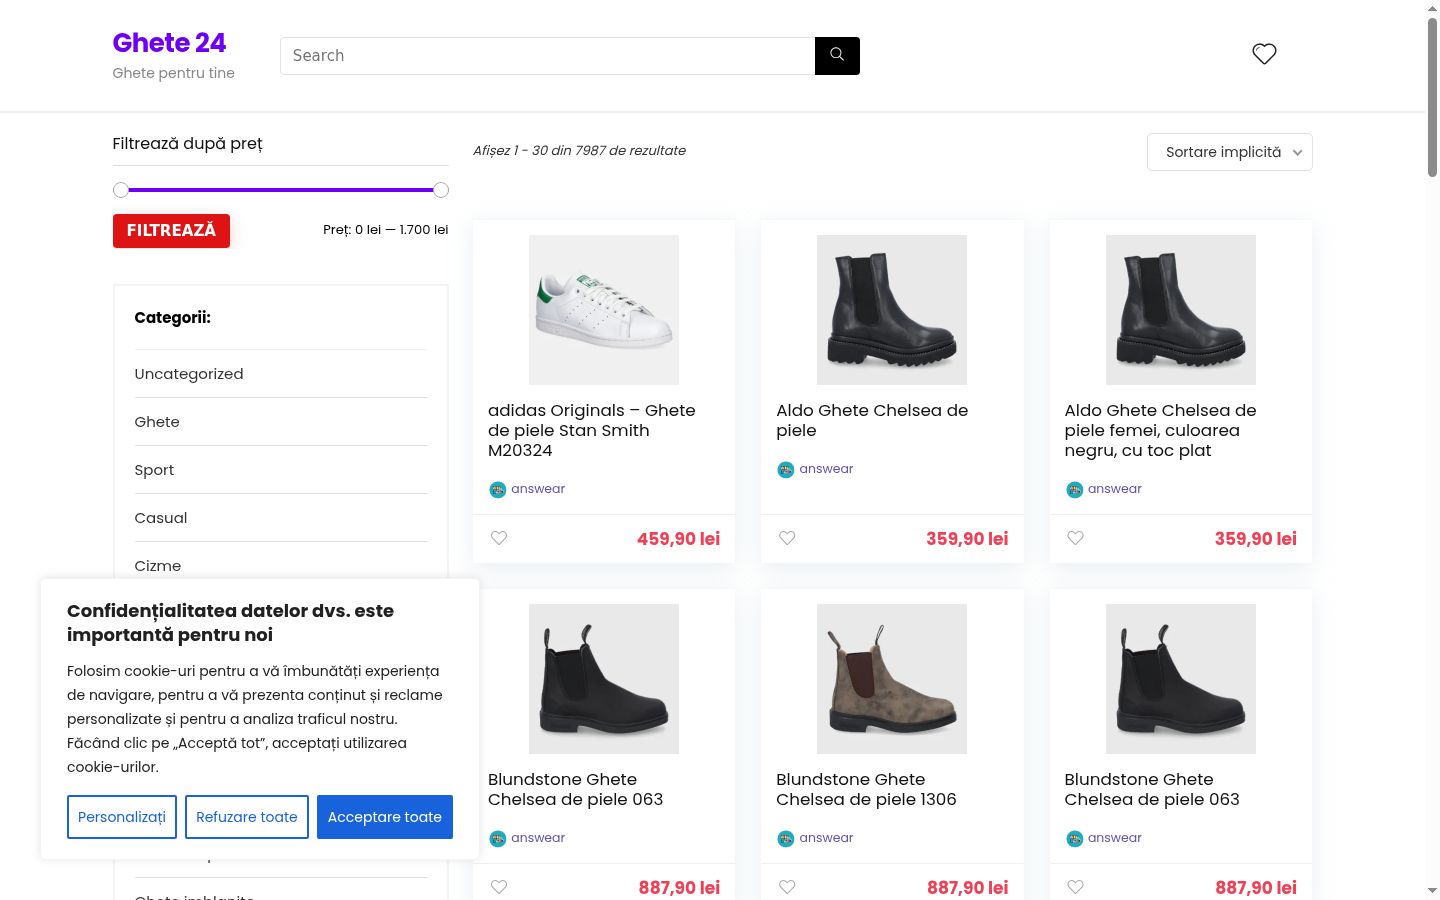
Task: Click the brown Blundstone 1306 boot image
Action: [x=892, y=679]
